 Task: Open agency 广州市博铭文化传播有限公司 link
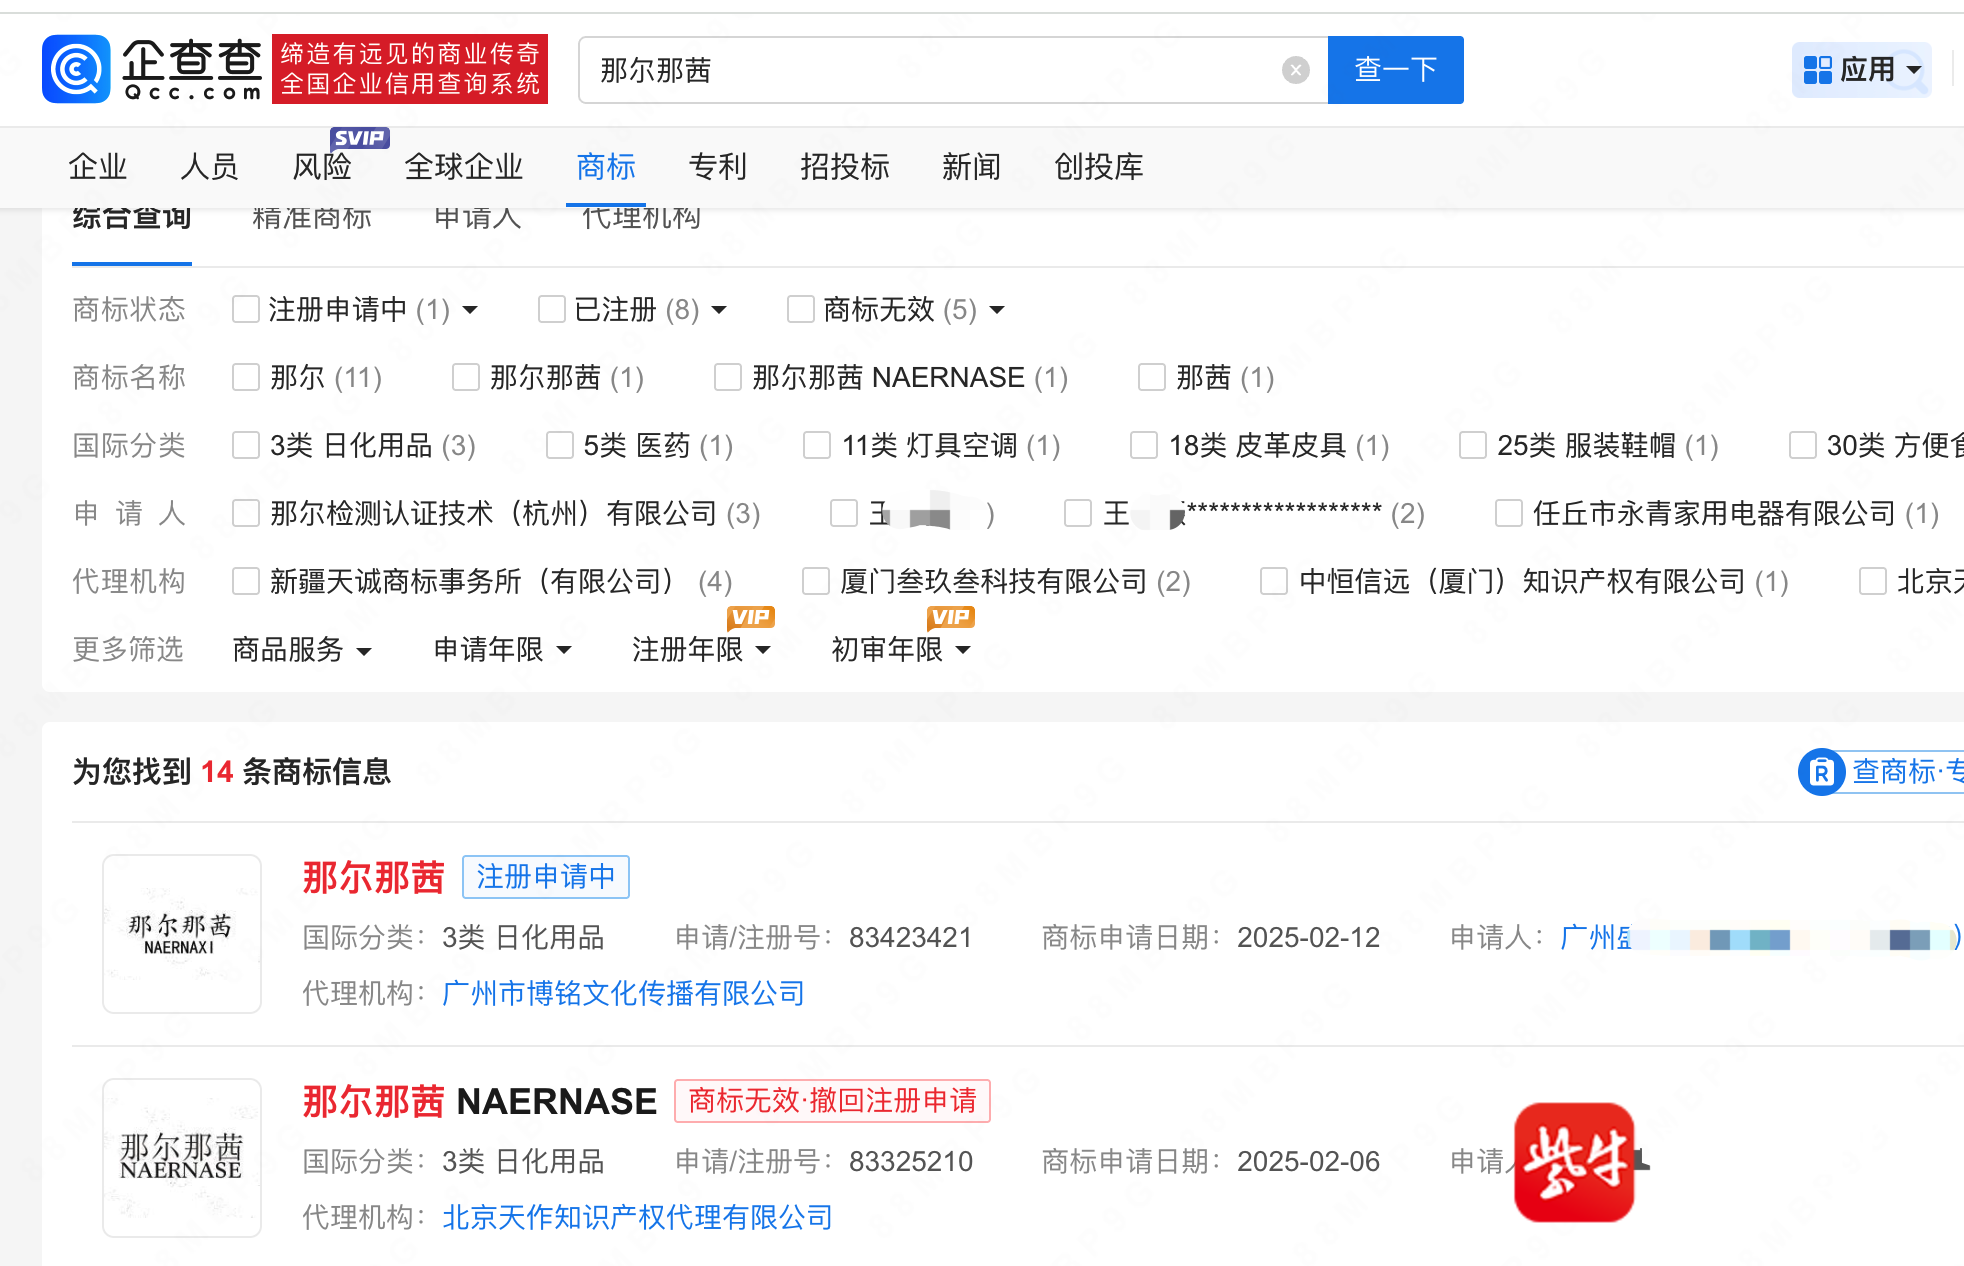click(x=624, y=993)
